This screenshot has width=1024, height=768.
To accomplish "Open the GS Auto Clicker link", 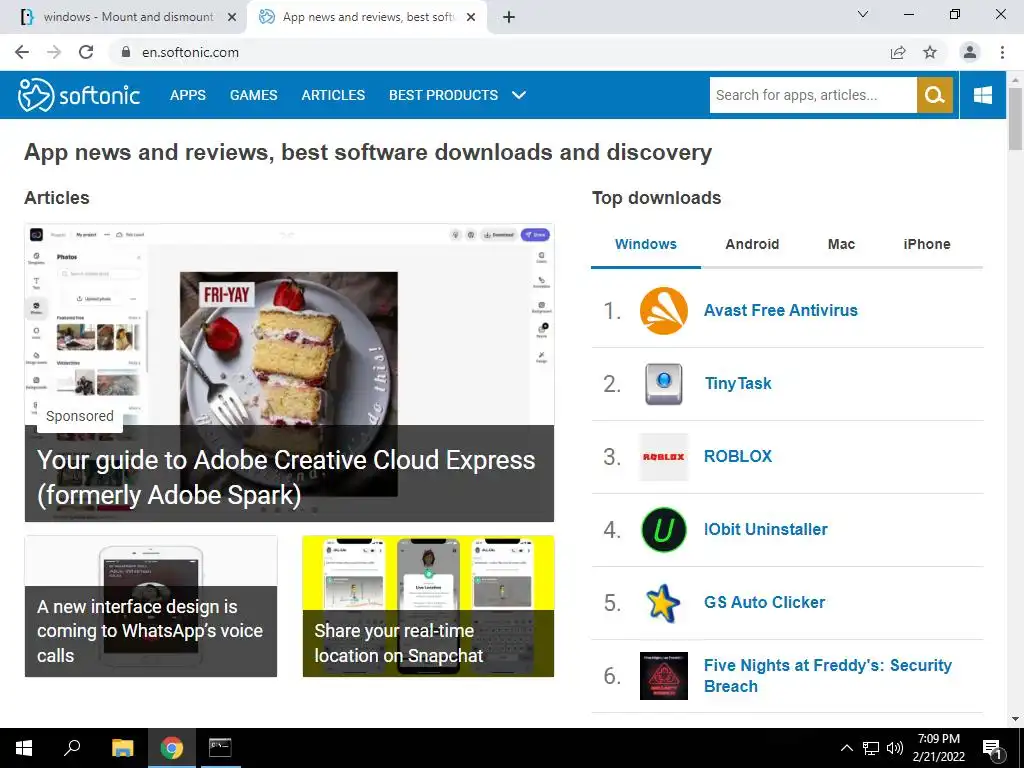I will click(x=764, y=603).
